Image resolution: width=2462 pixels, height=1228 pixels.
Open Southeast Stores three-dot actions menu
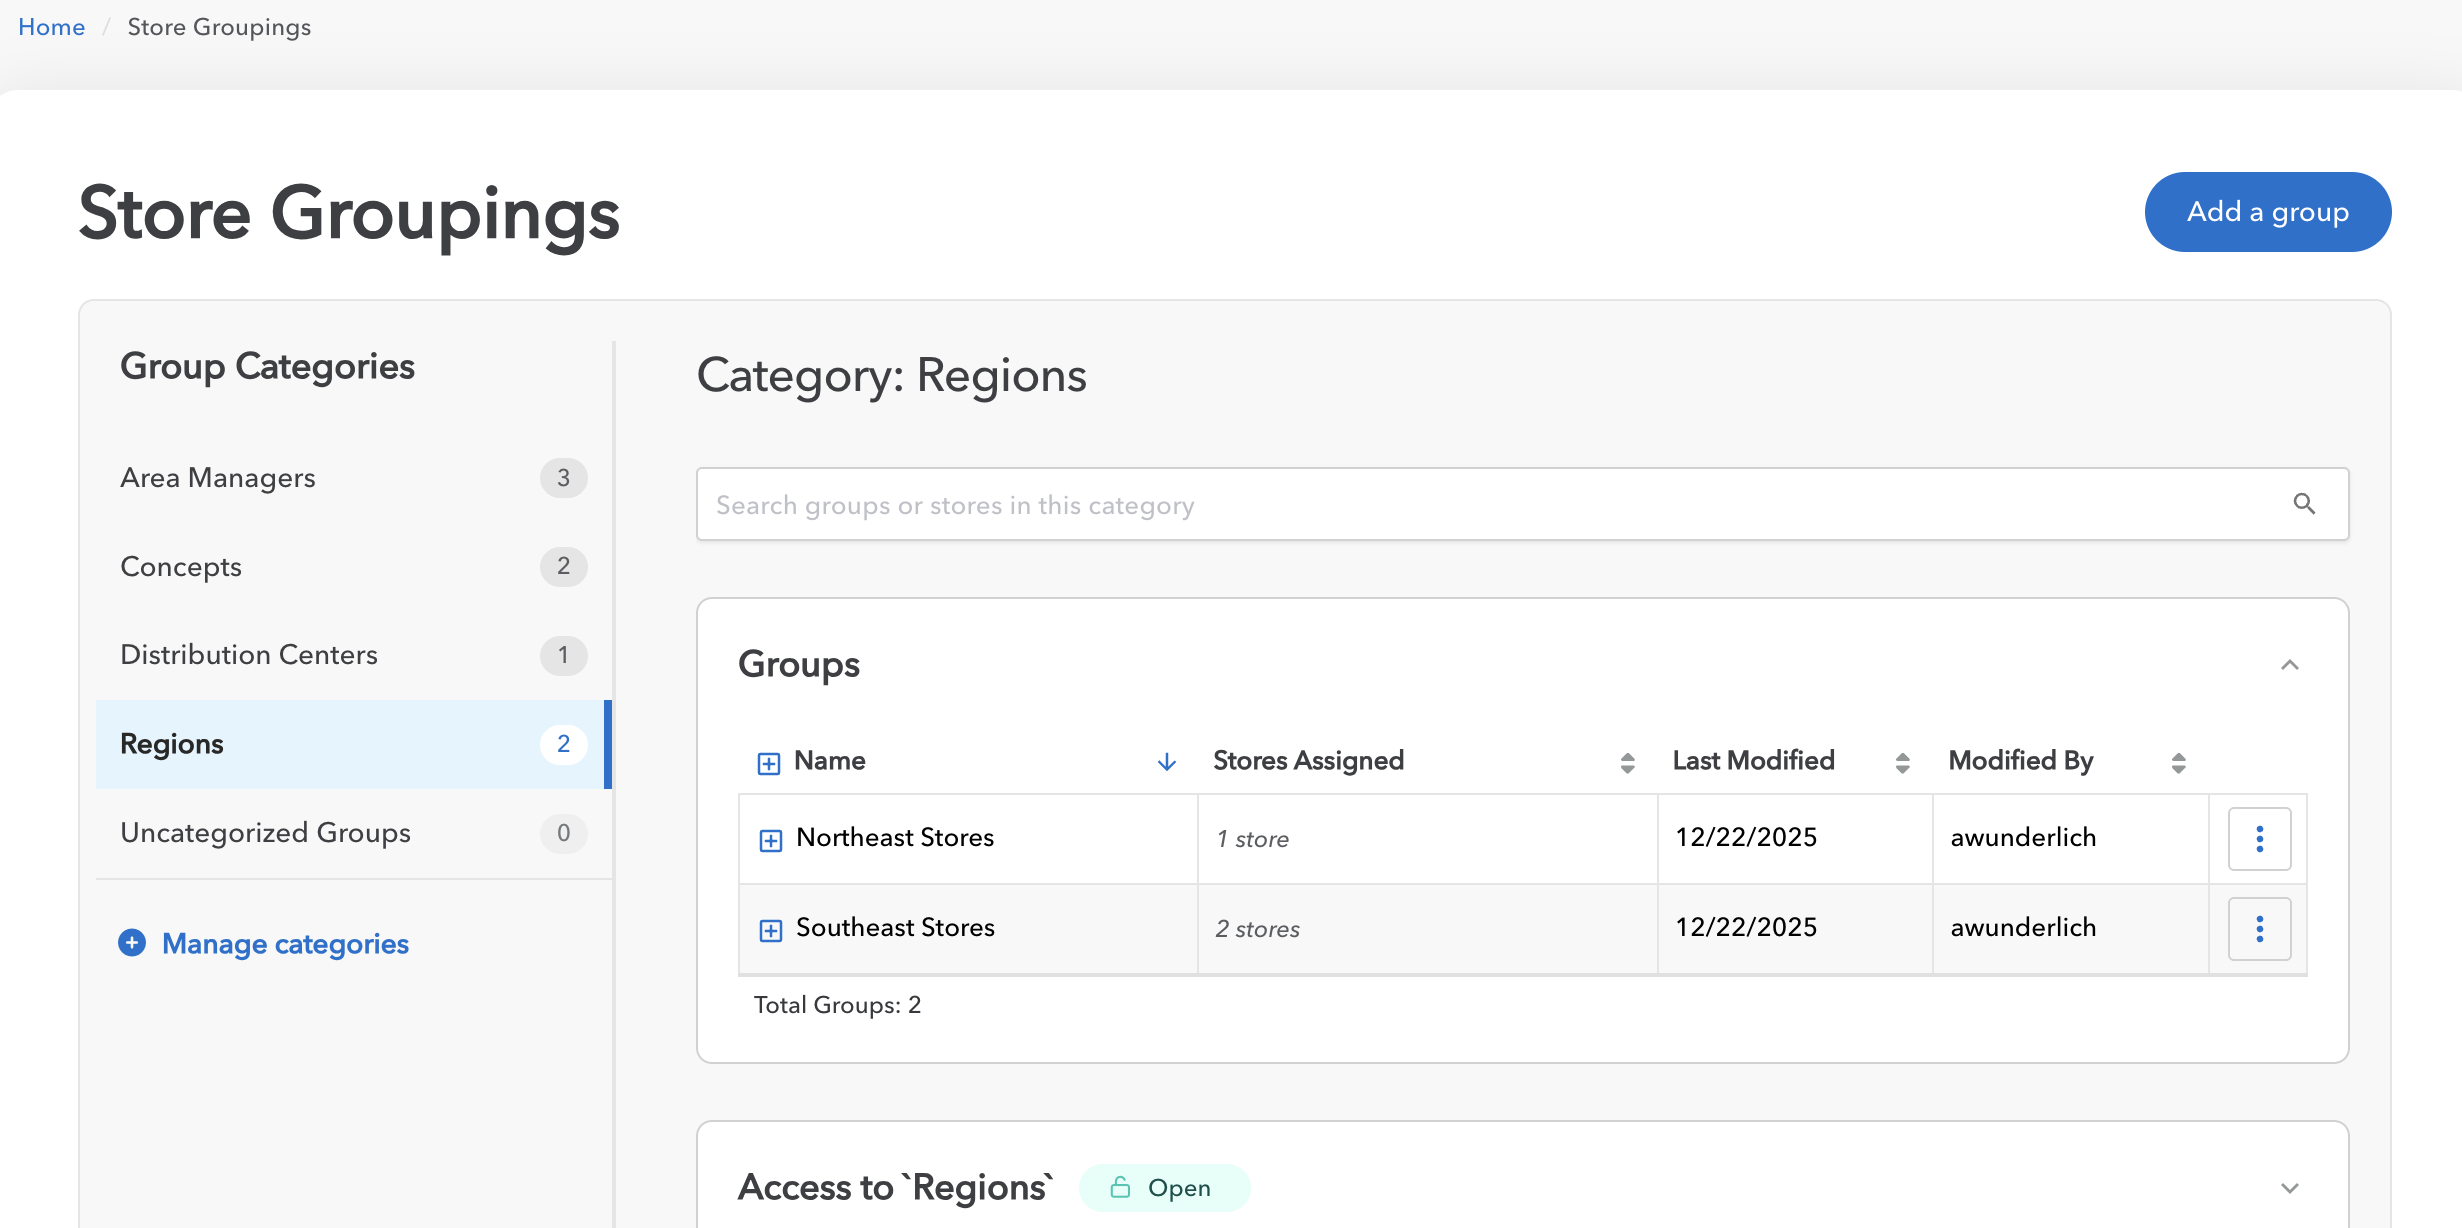click(x=2259, y=929)
